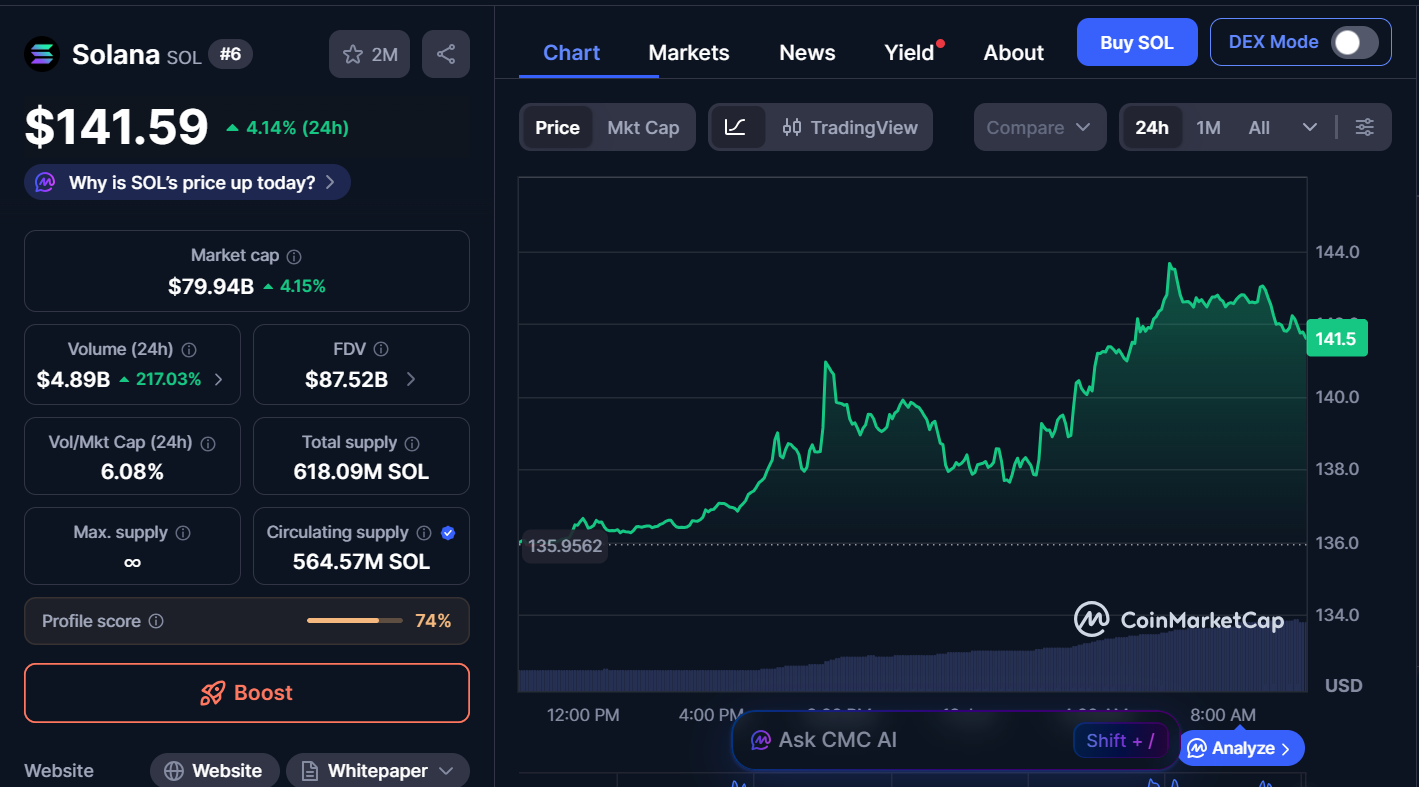This screenshot has width=1419, height=787.
Task: Switch to TradingView candlestick chart icon
Action: pos(792,127)
